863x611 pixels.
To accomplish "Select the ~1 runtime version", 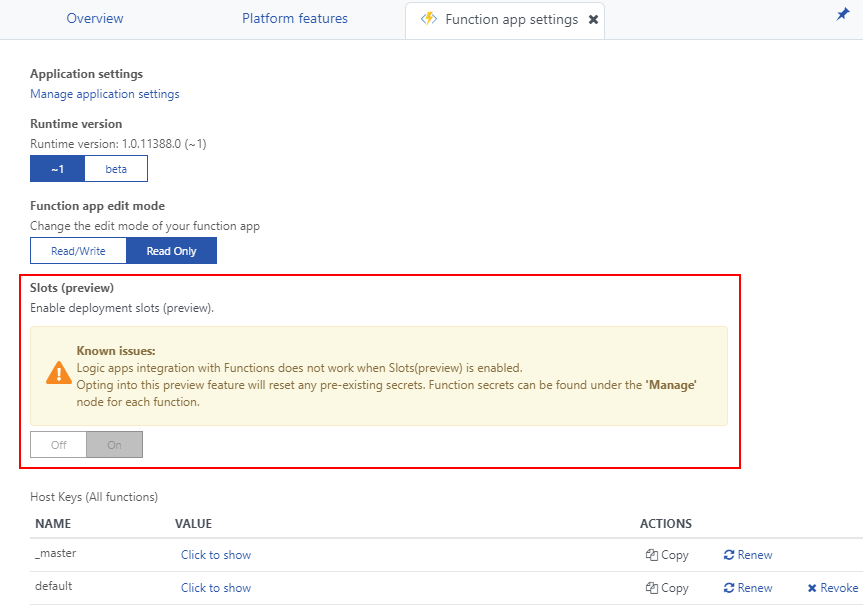I will tap(58, 169).
